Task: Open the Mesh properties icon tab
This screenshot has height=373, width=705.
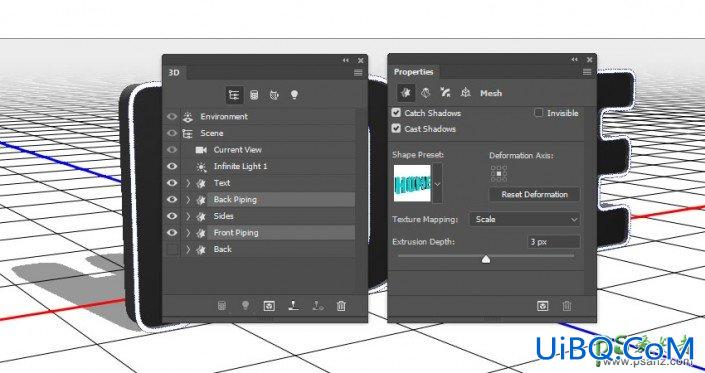Action: tap(405, 93)
